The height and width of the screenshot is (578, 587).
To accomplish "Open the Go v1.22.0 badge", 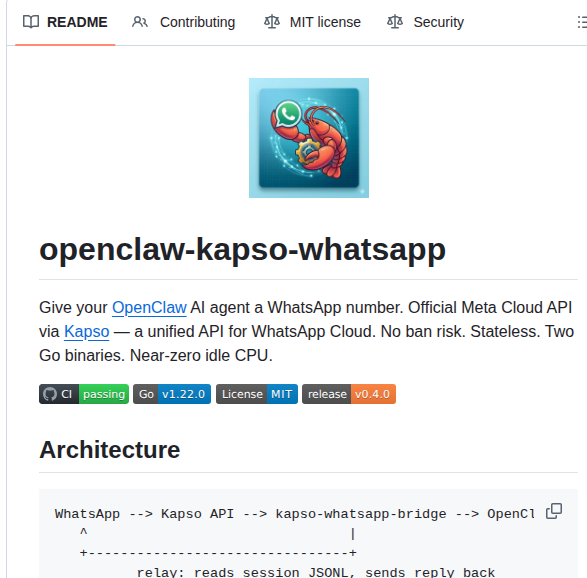I will click(x=172, y=394).
